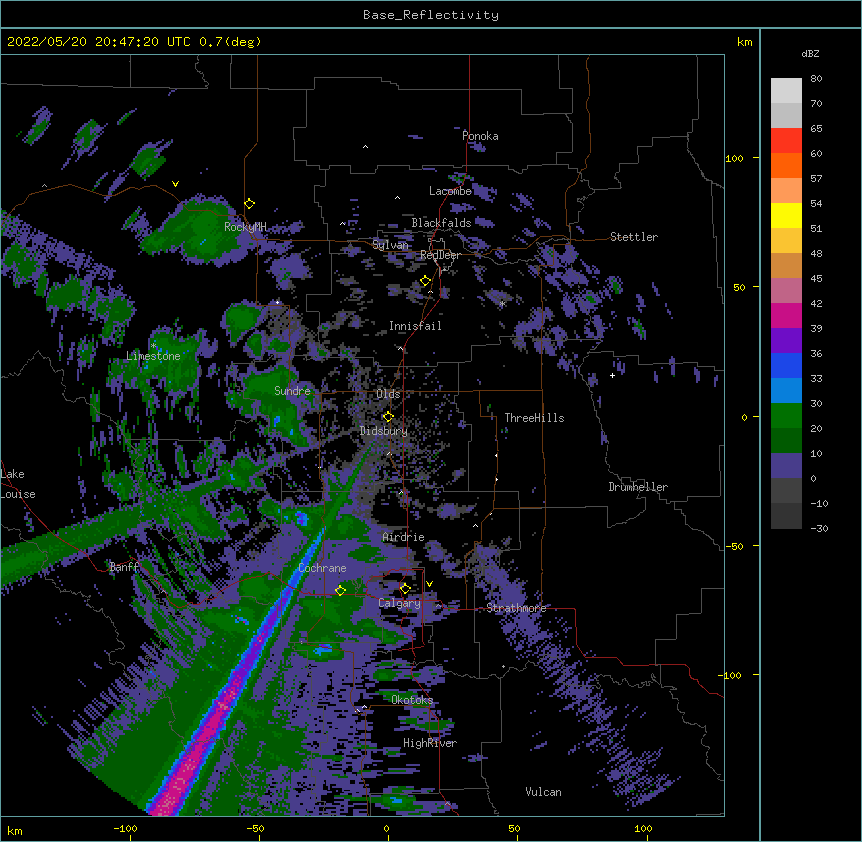Select the bright green 20-30 dBZ swatch
The height and width of the screenshot is (842, 862).
click(x=786, y=416)
